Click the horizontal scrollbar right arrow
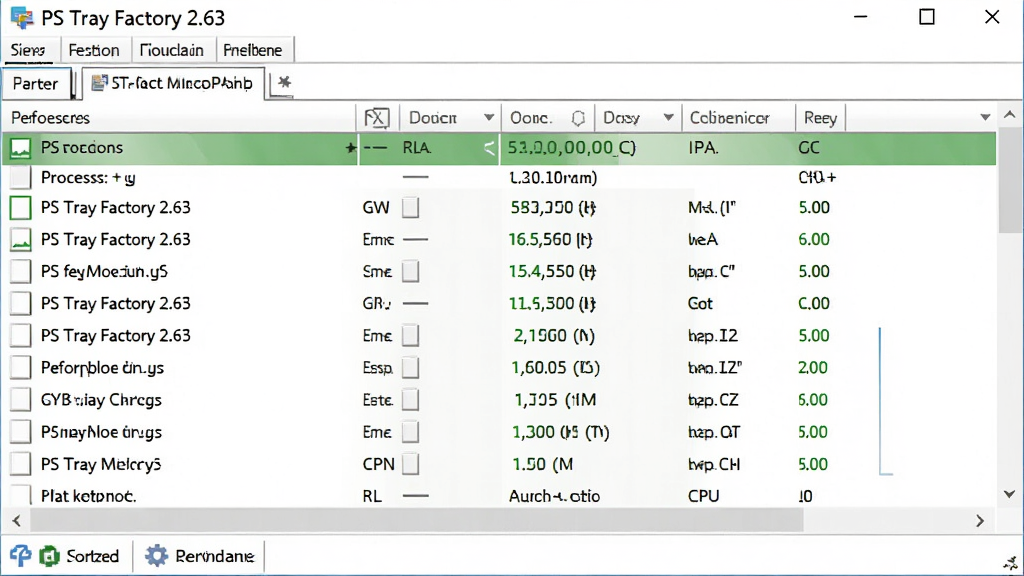The image size is (1024, 576). pos(980,520)
